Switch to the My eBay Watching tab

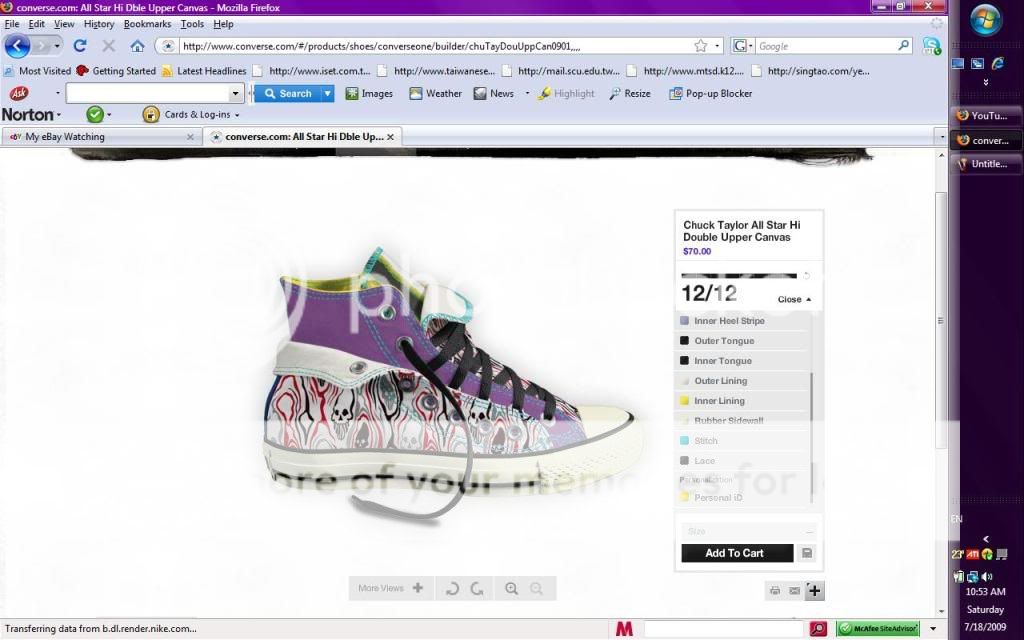[101, 137]
